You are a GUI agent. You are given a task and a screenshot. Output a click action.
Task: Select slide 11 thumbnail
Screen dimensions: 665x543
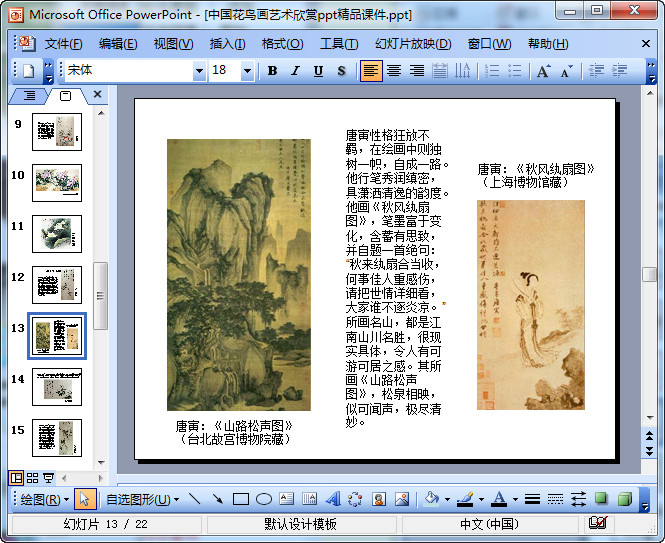point(57,234)
